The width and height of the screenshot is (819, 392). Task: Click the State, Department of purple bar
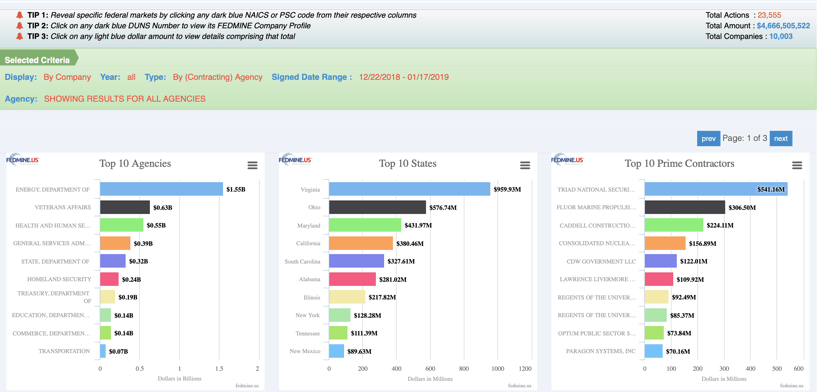[113, 261]
